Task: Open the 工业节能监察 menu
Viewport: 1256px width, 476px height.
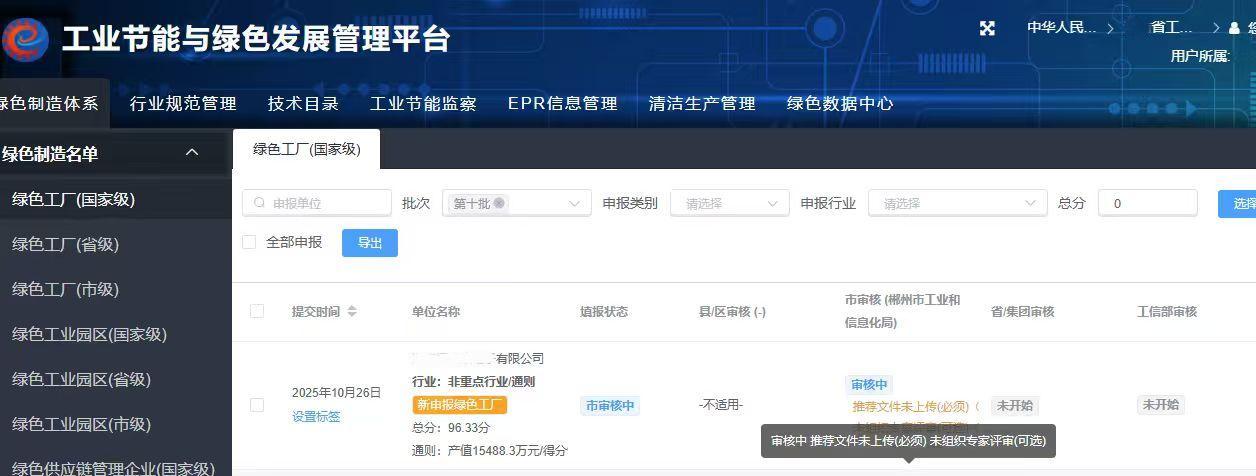Action: click(x=423, y=103)
